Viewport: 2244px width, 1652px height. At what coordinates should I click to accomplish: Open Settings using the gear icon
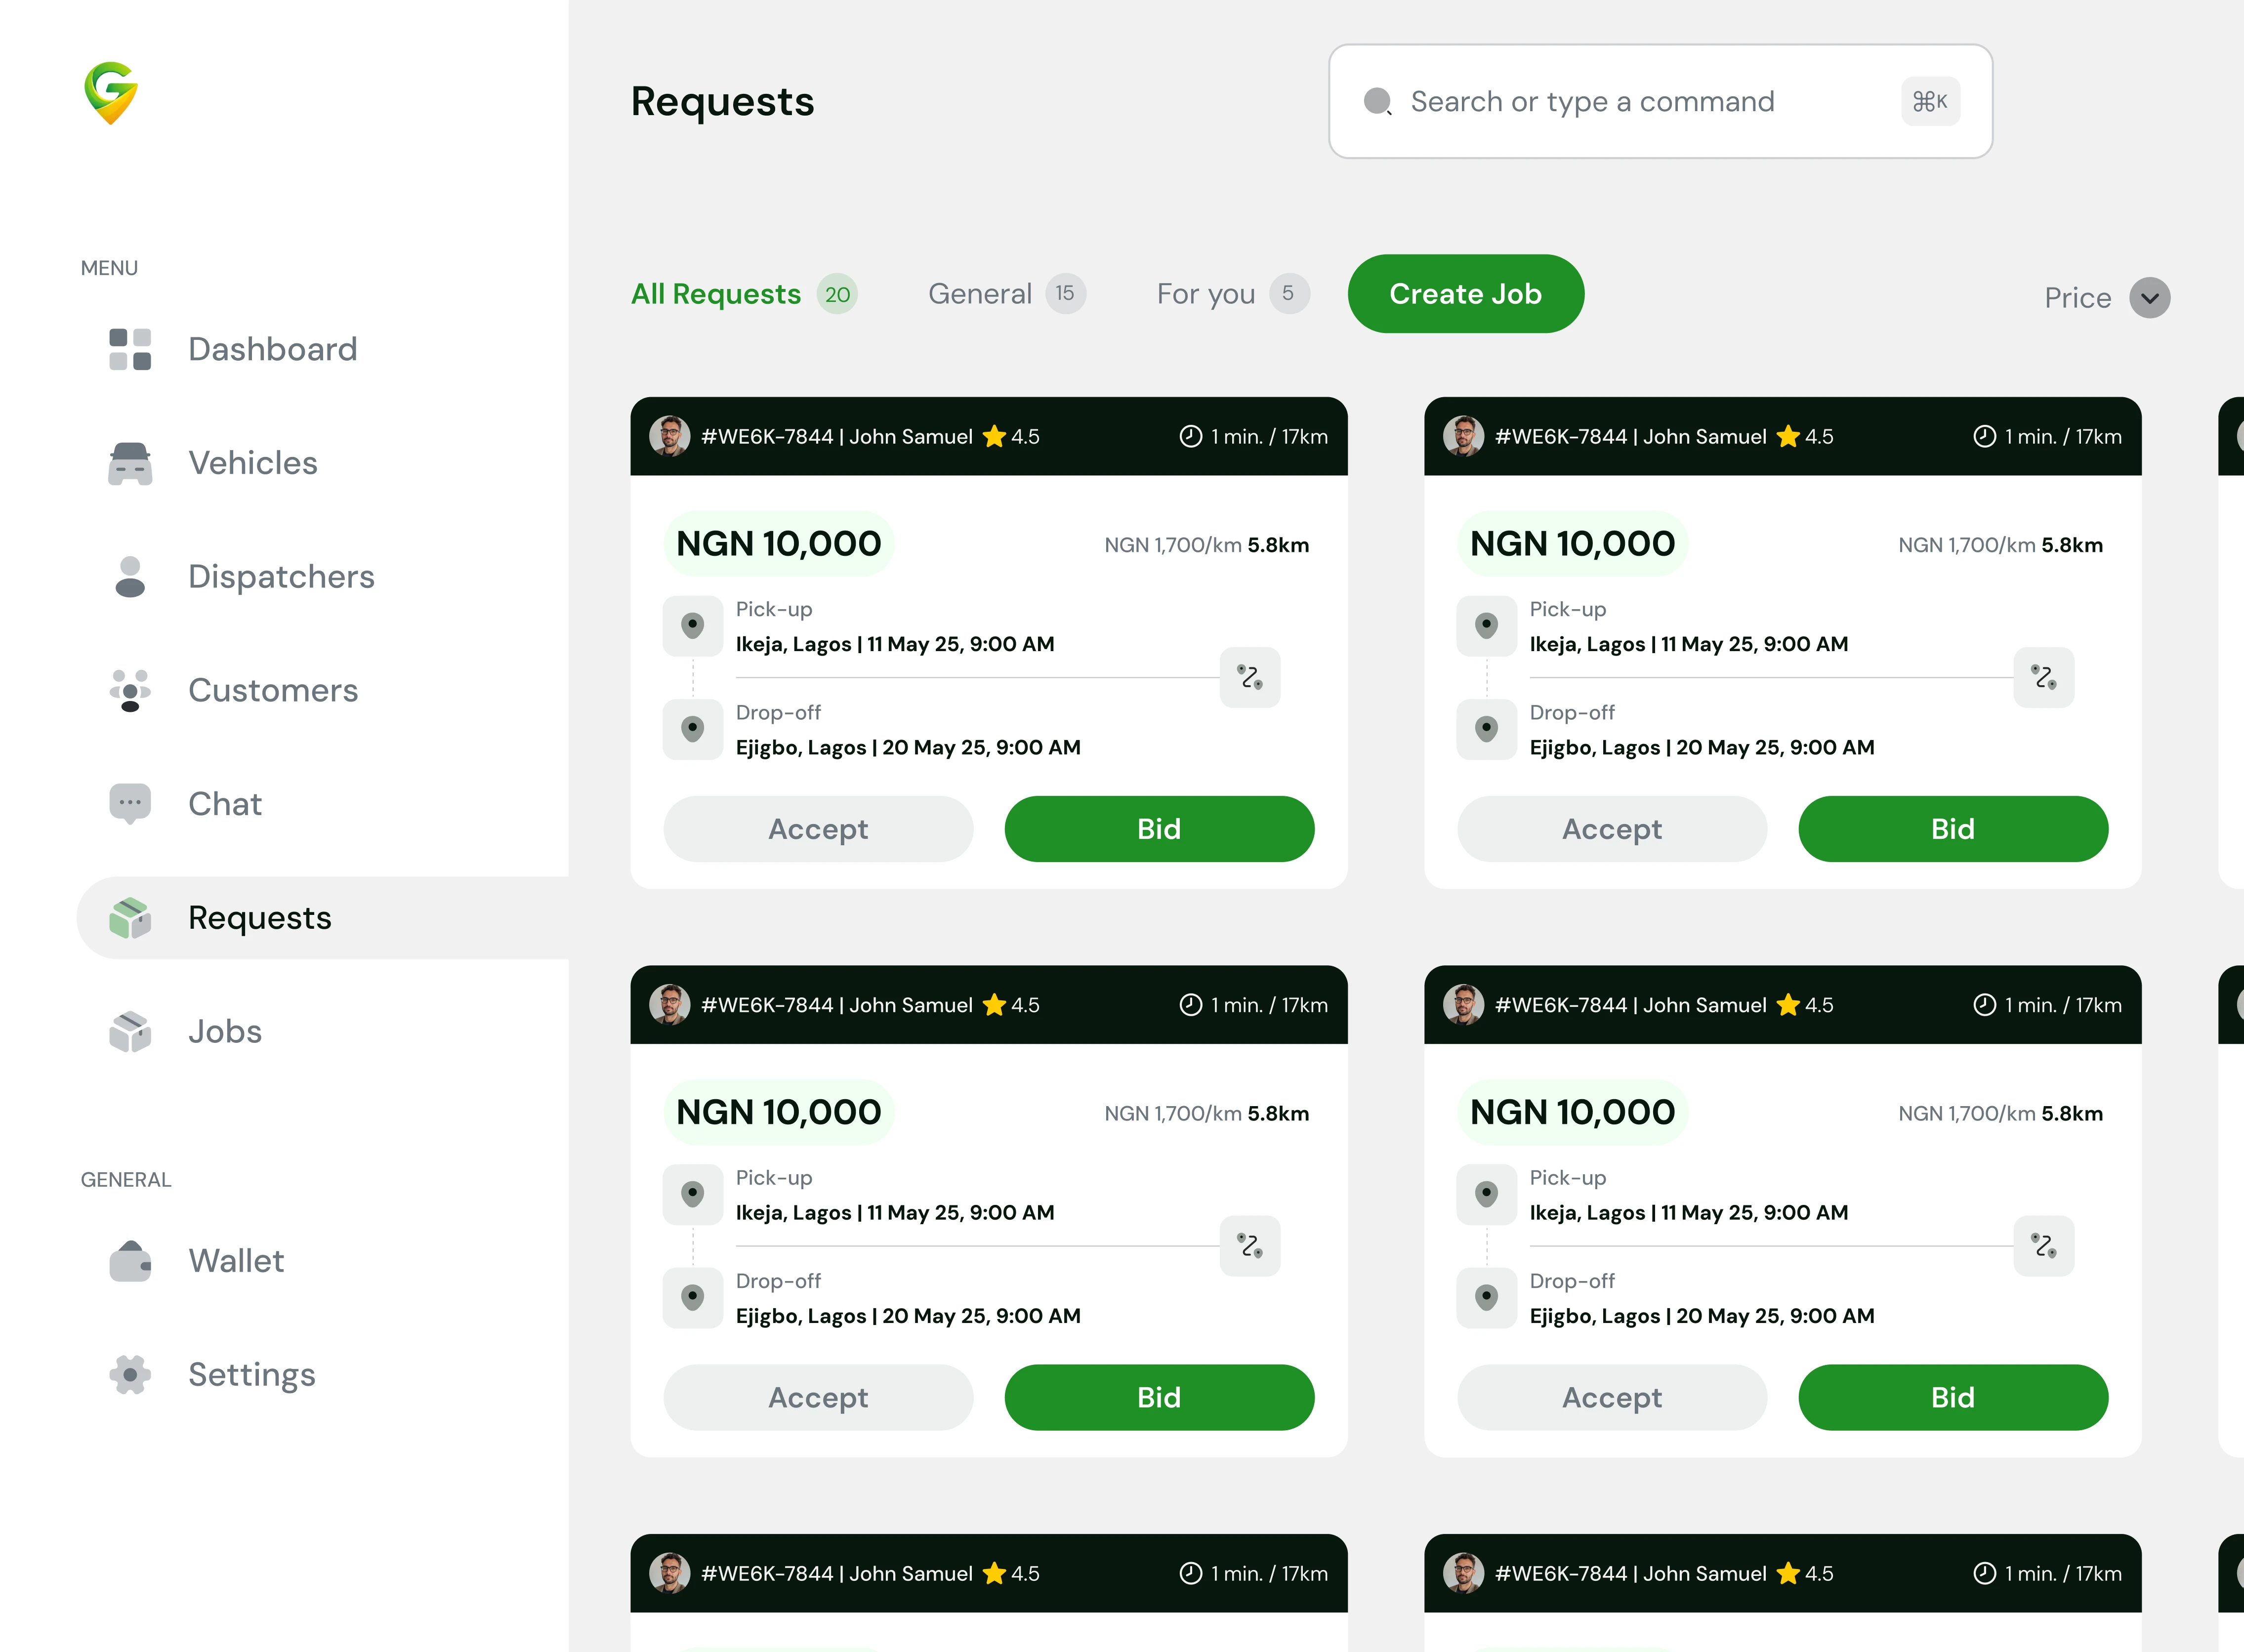(x=129, y=1374)
